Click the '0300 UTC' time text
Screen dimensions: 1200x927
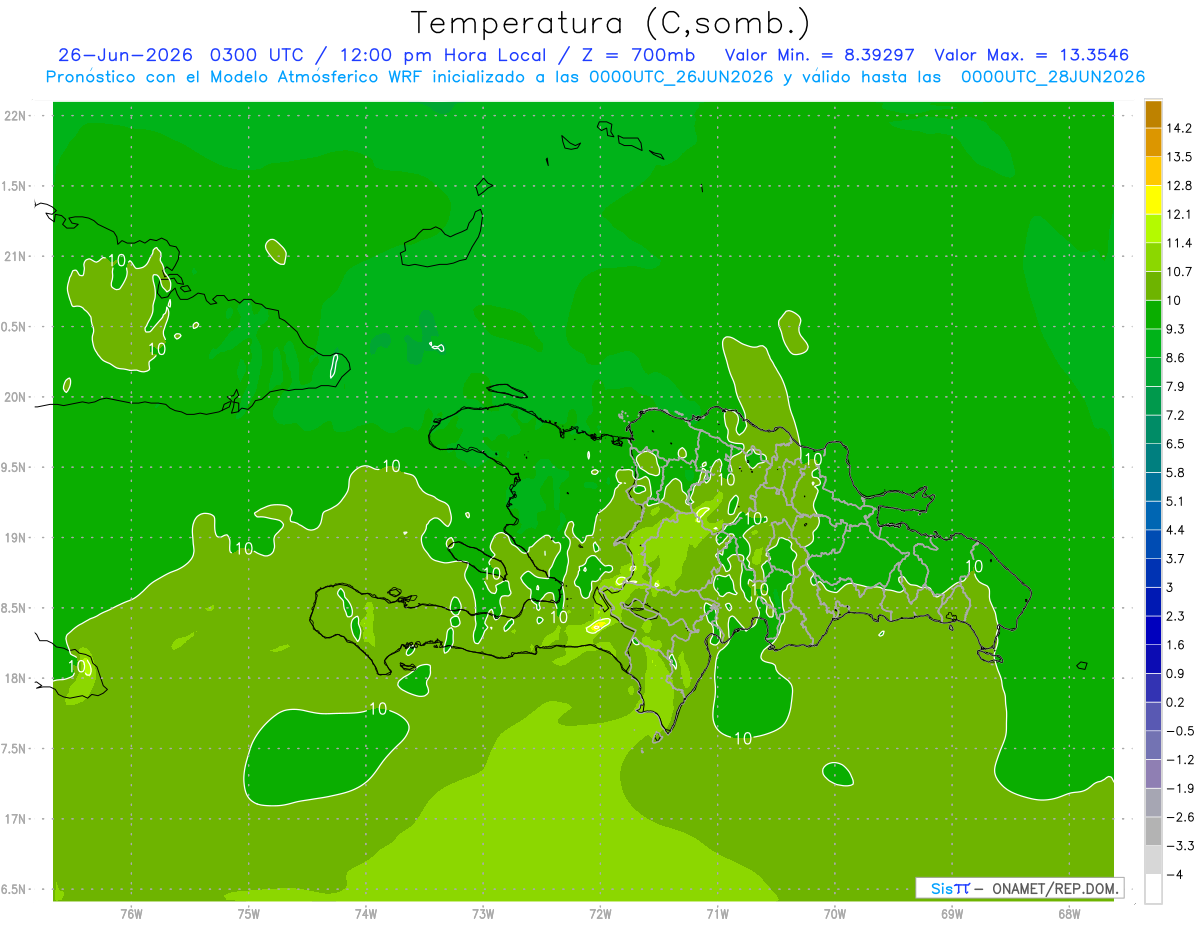[257, 55]
